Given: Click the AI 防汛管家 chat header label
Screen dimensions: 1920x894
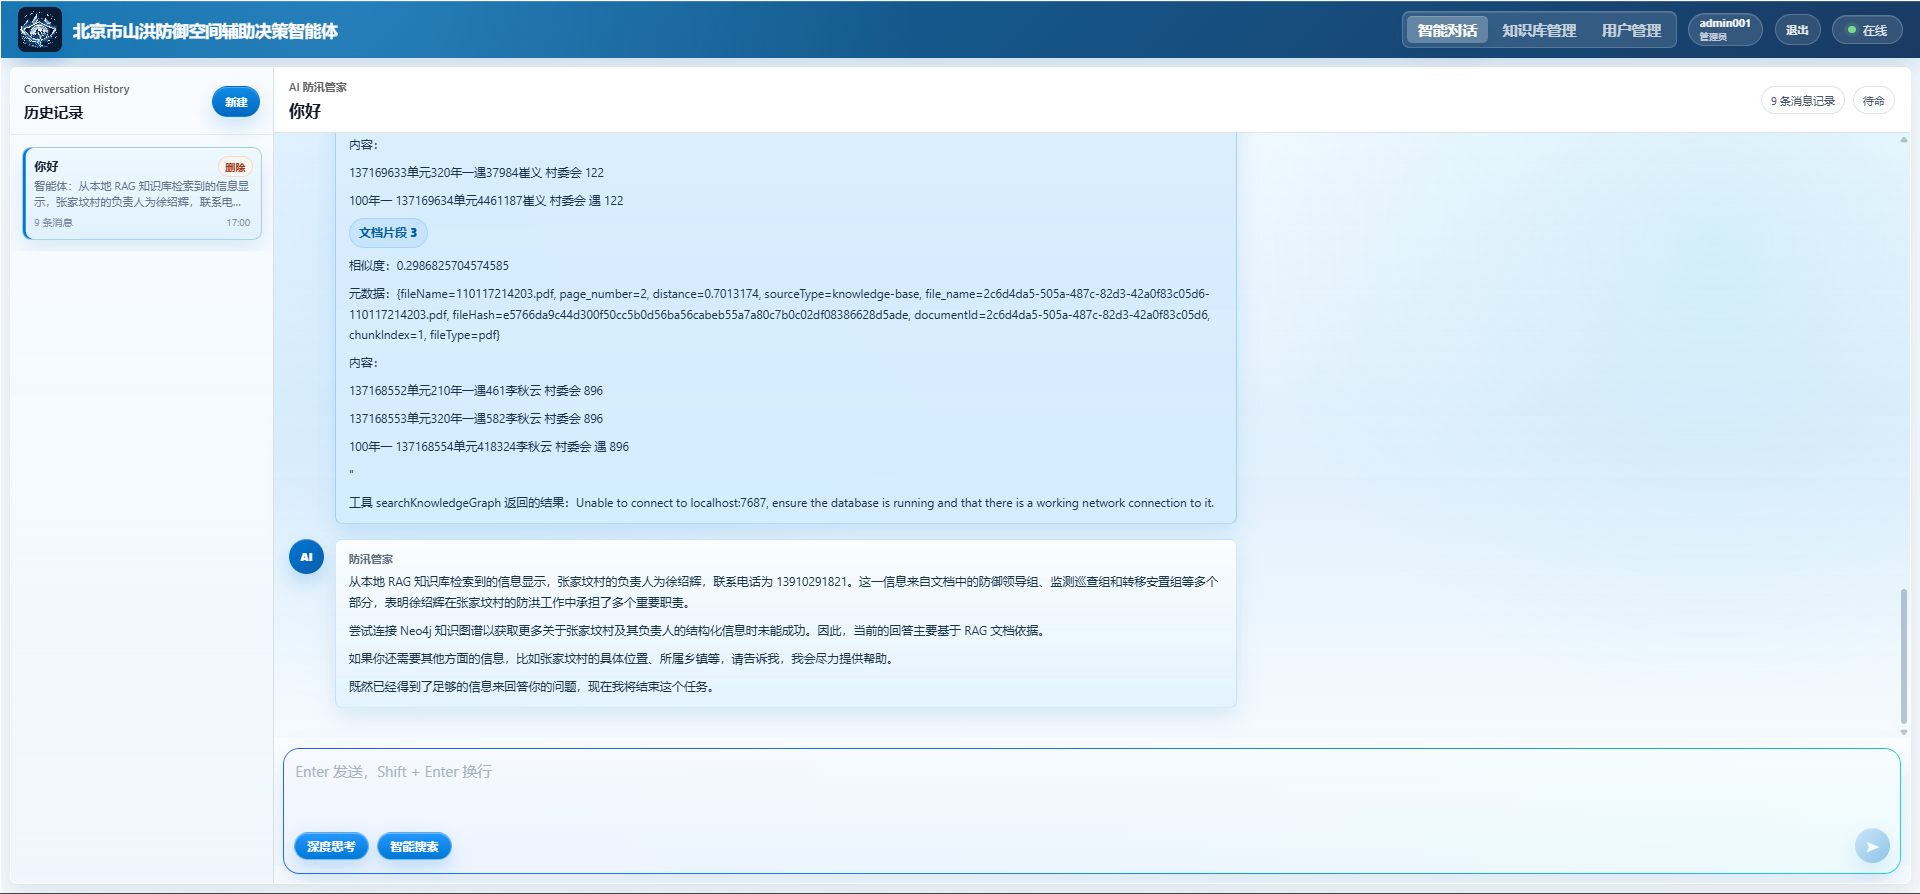Looking at the screenshot, I should 318,87.
